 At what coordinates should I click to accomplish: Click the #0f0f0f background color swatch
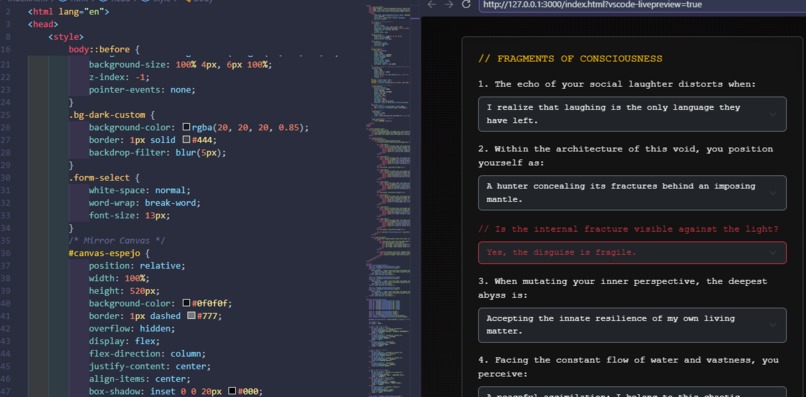(x=187, y=303)
